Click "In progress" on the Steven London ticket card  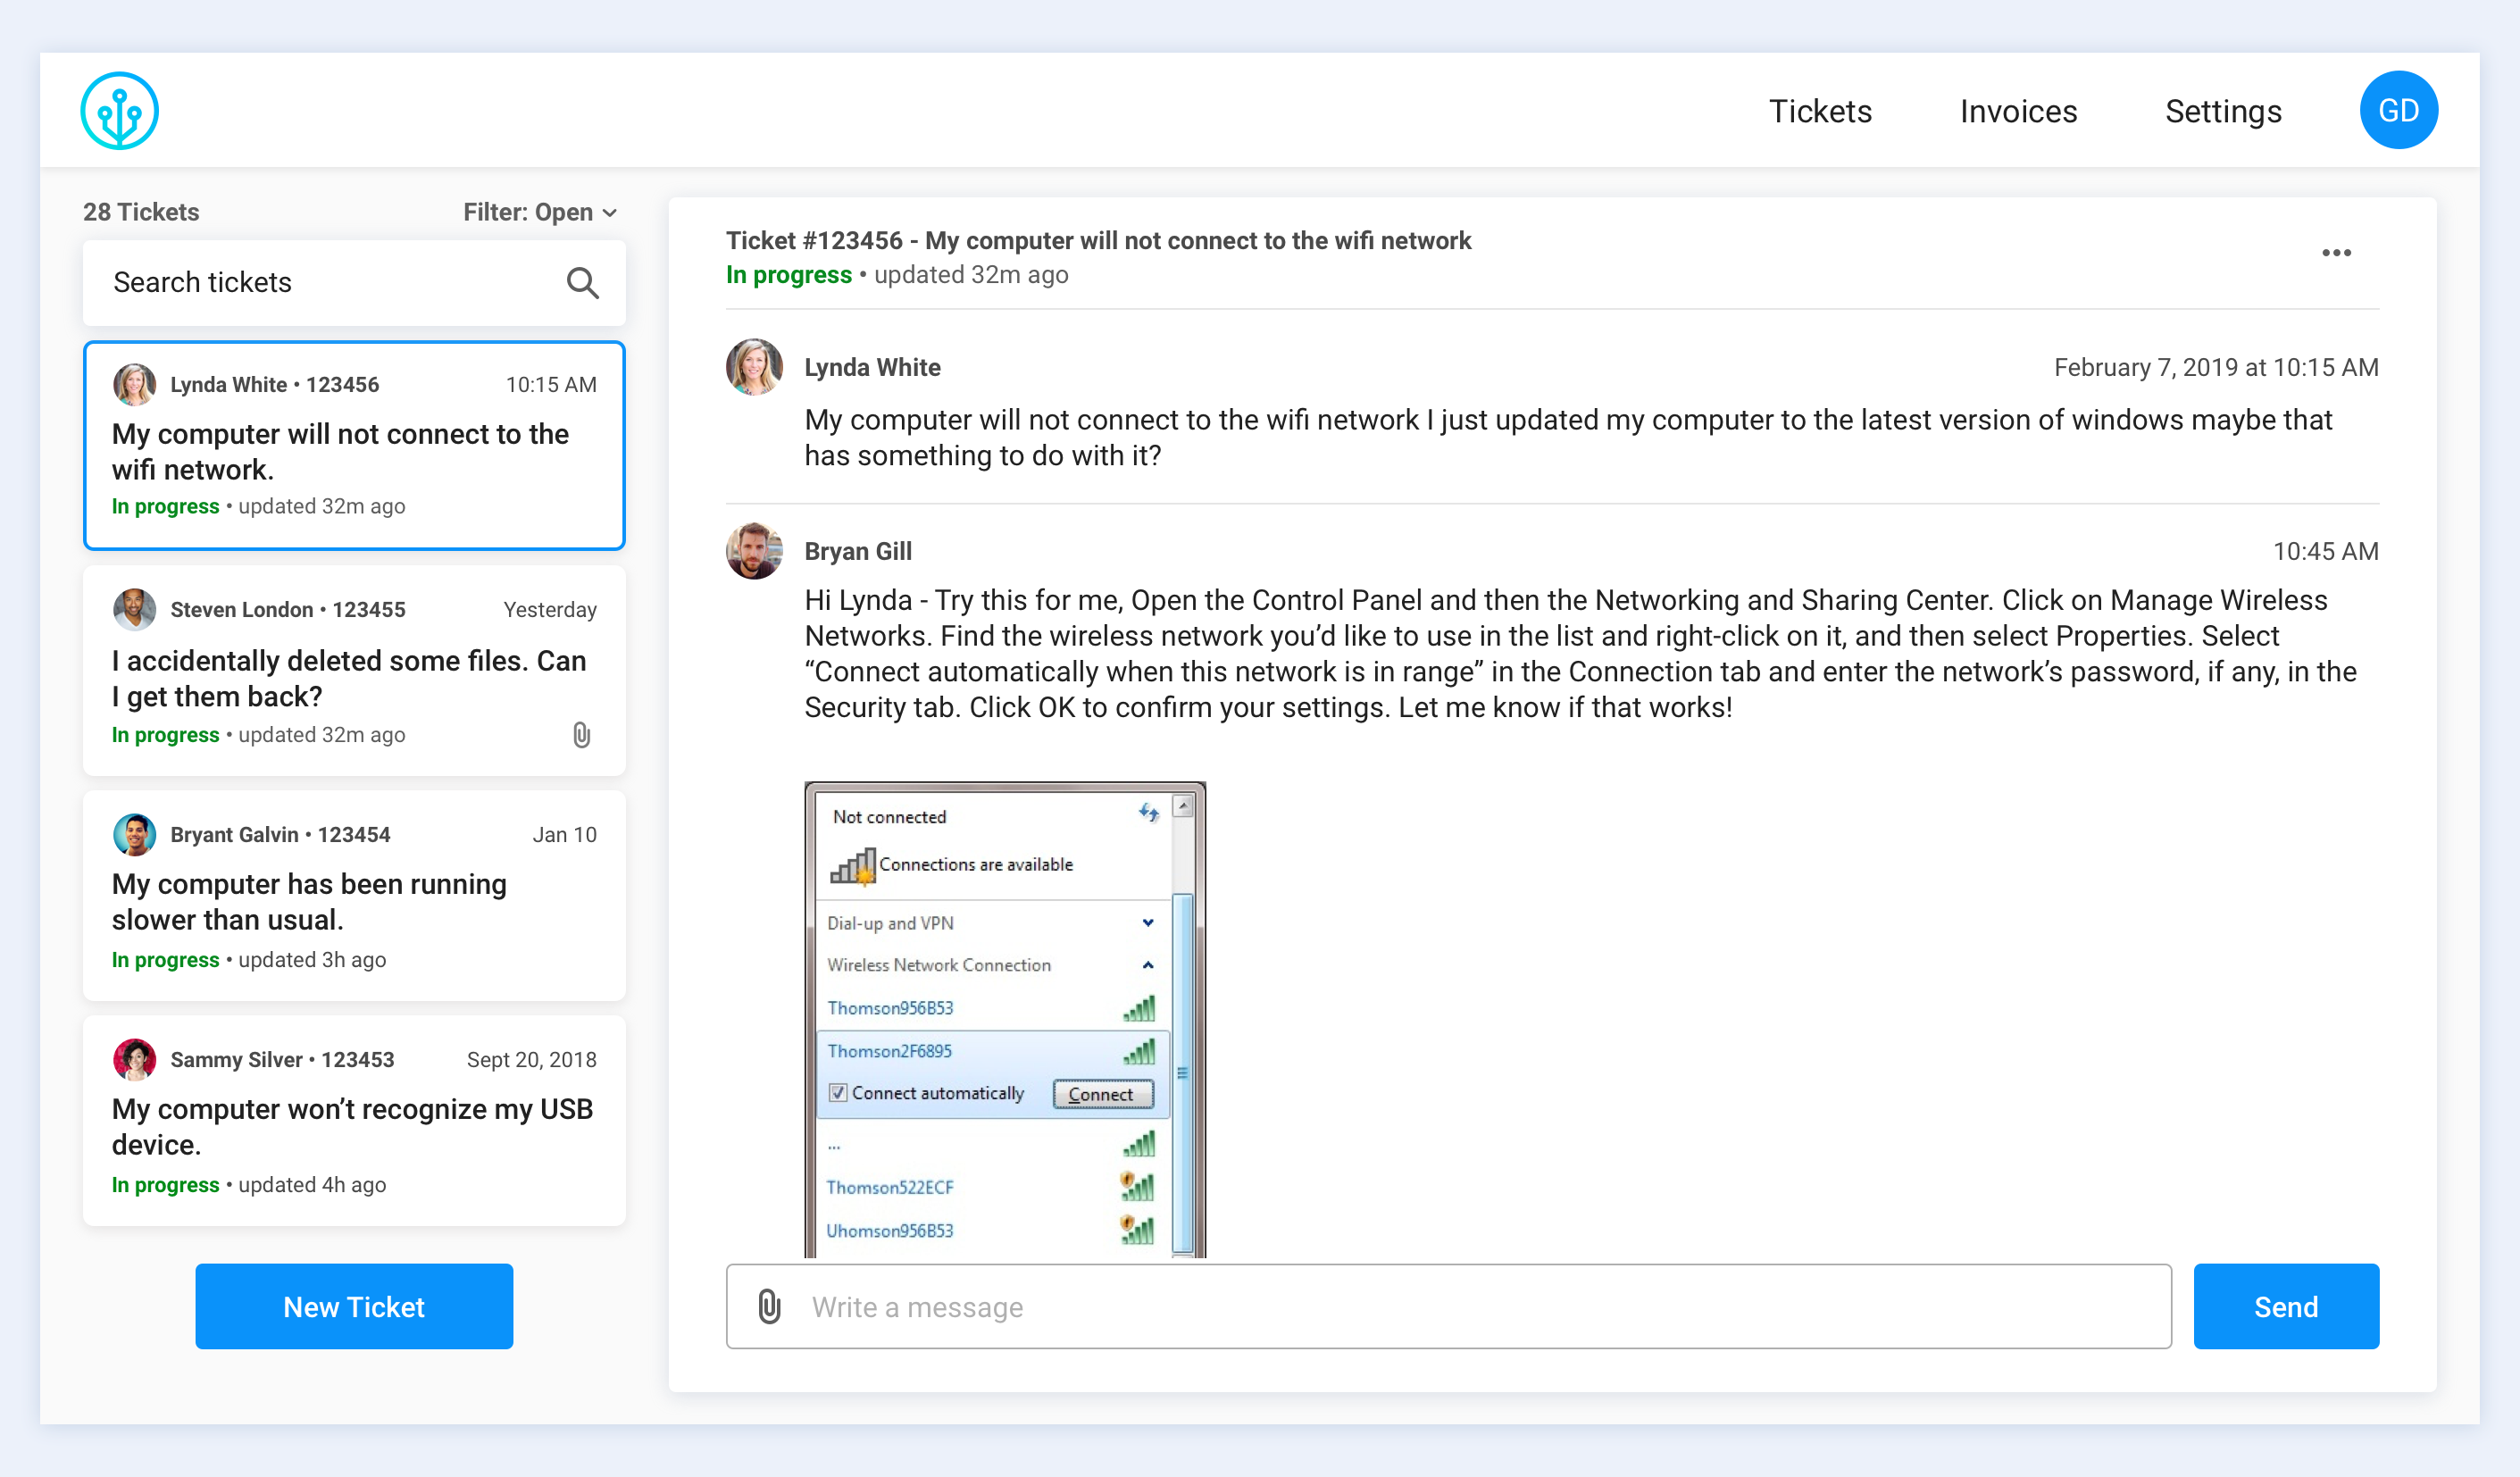(x=165, y=735)
